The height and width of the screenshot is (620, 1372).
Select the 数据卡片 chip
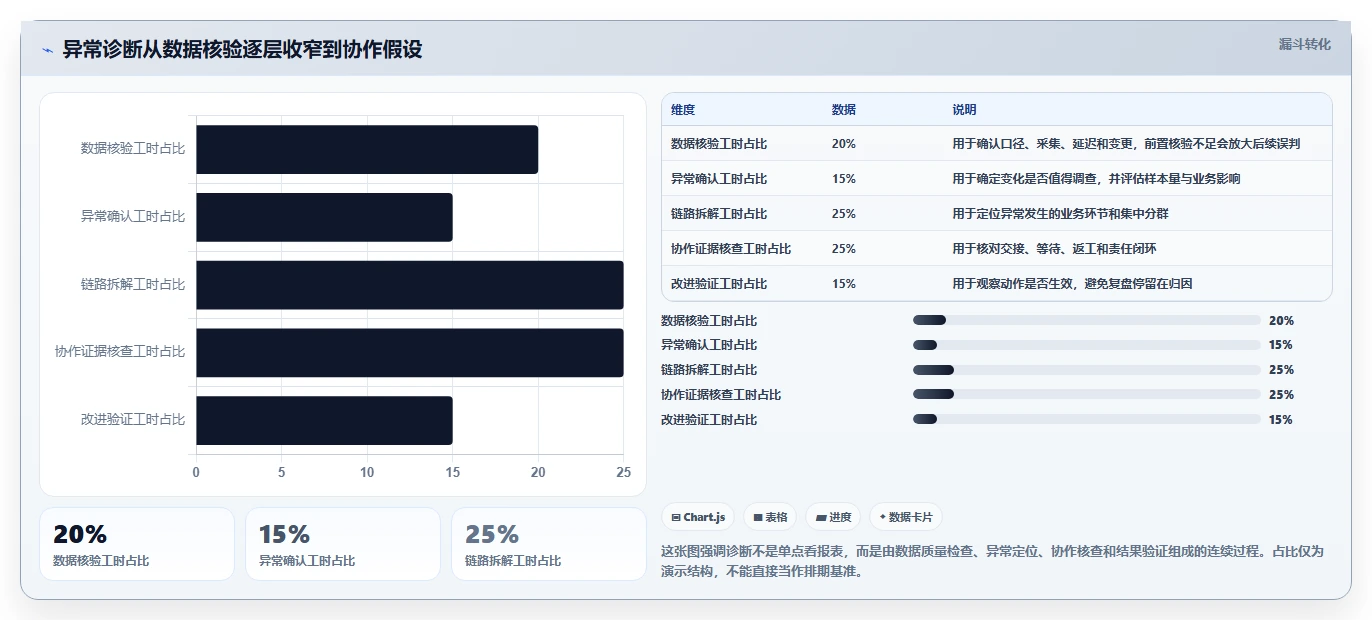(x=906, y=517)
